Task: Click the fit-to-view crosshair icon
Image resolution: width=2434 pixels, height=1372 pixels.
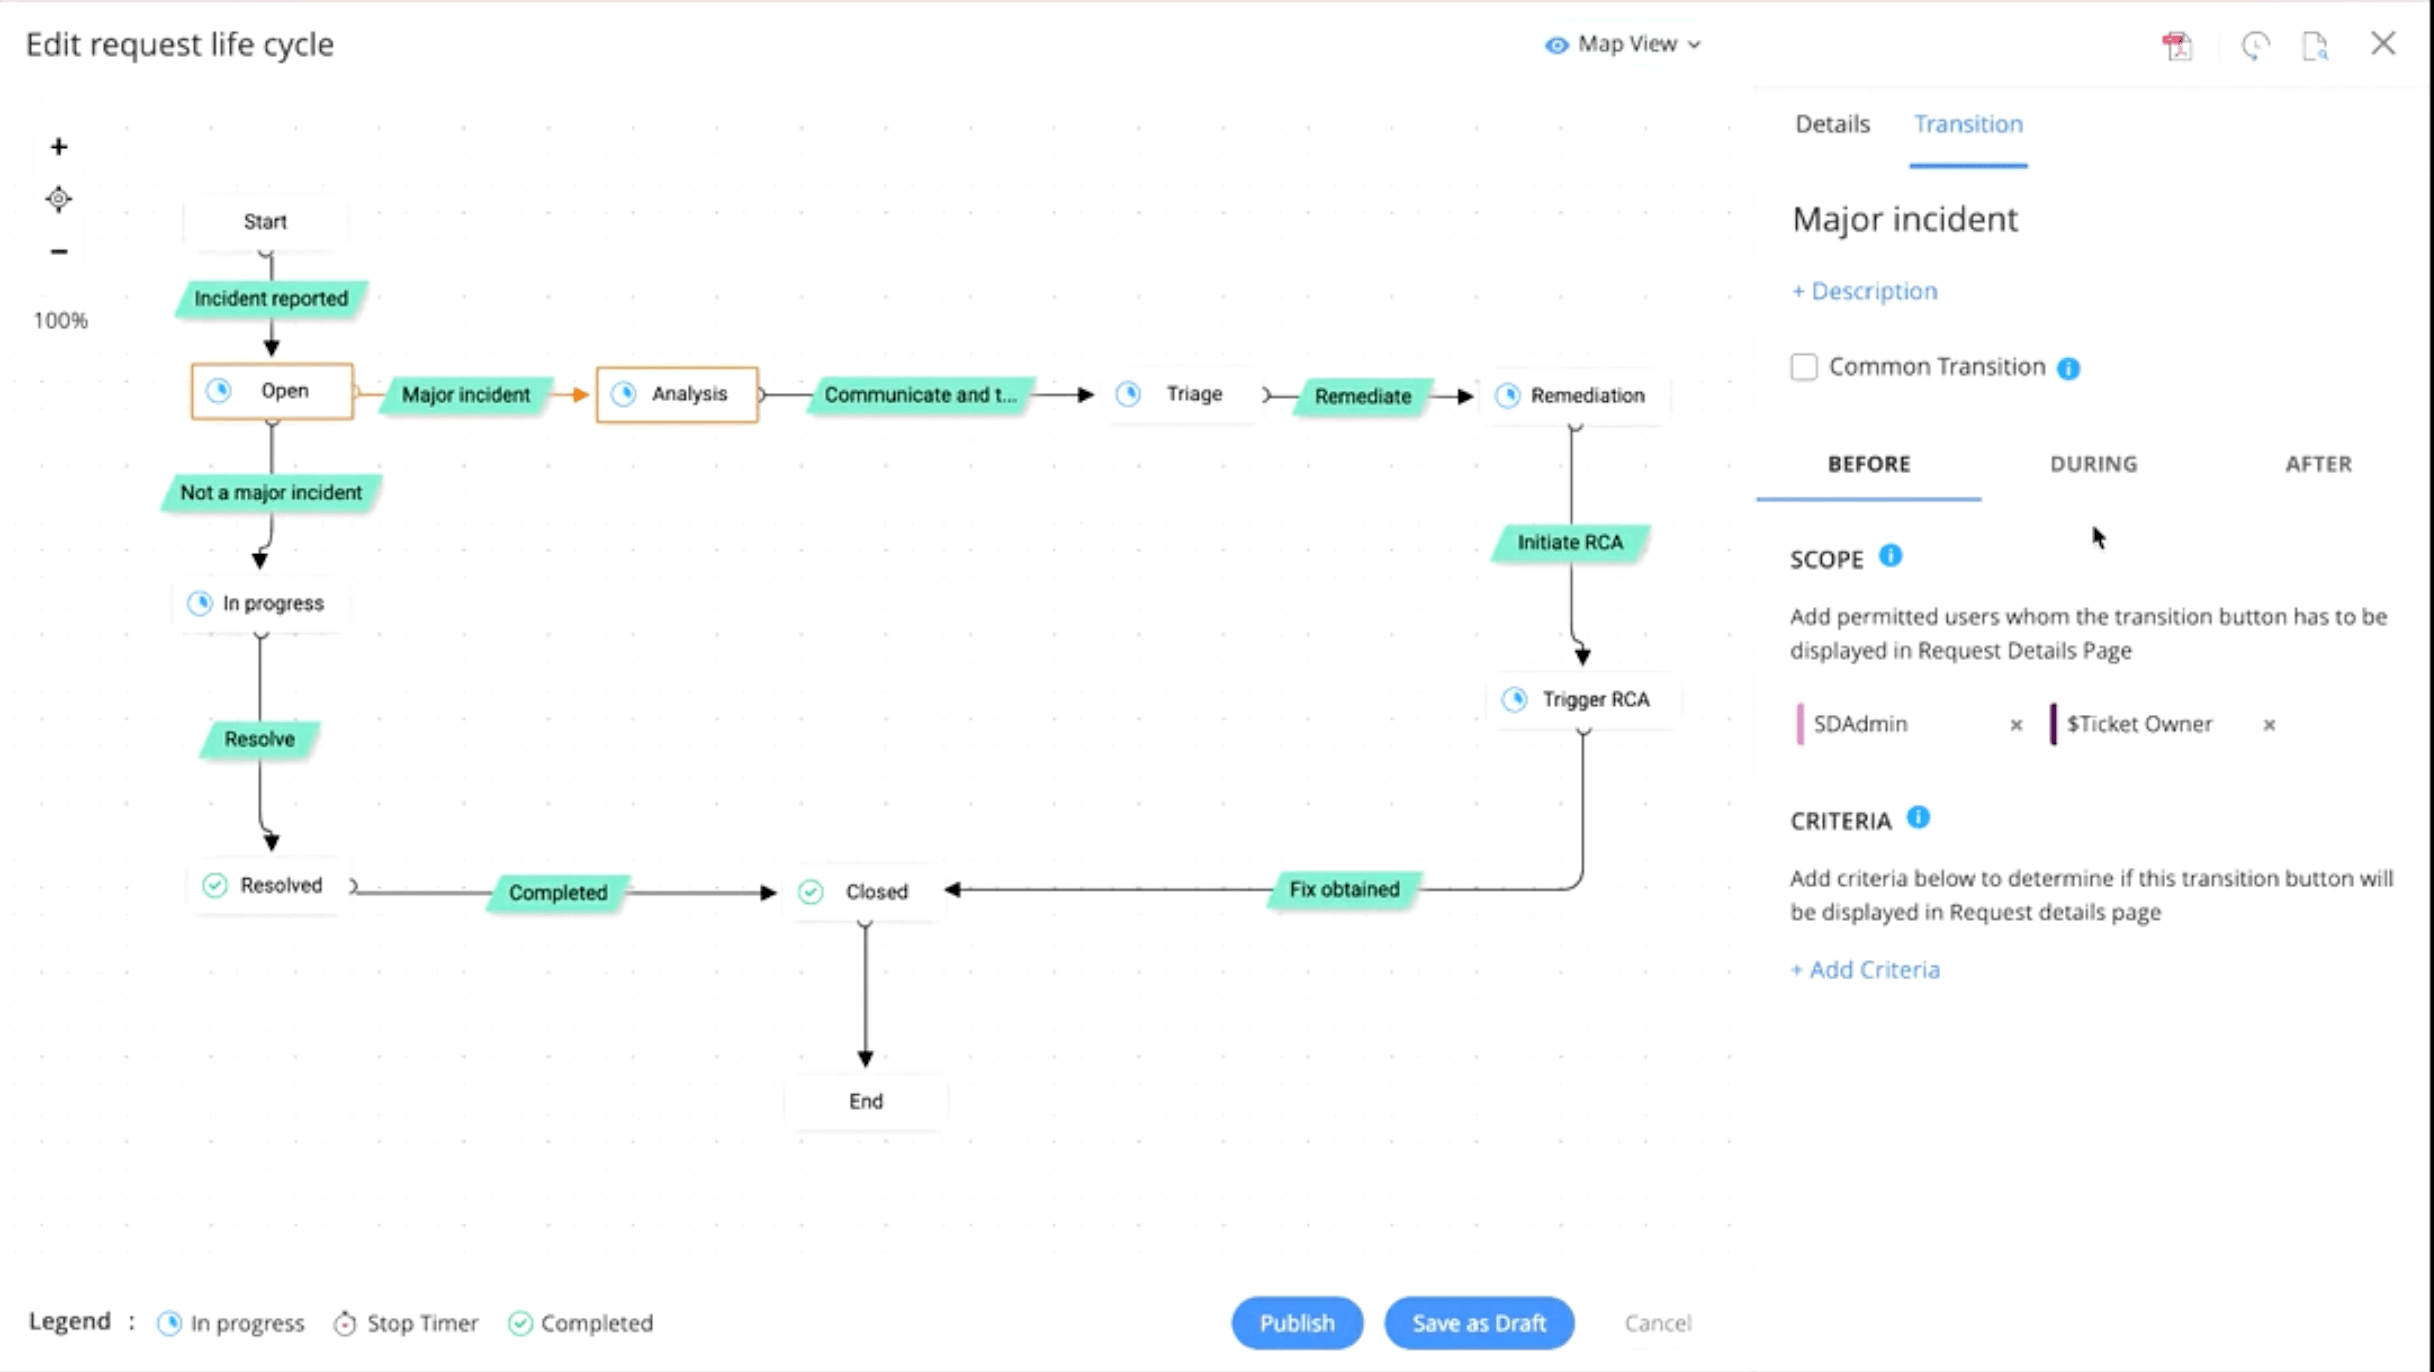Action: [58, 198]
